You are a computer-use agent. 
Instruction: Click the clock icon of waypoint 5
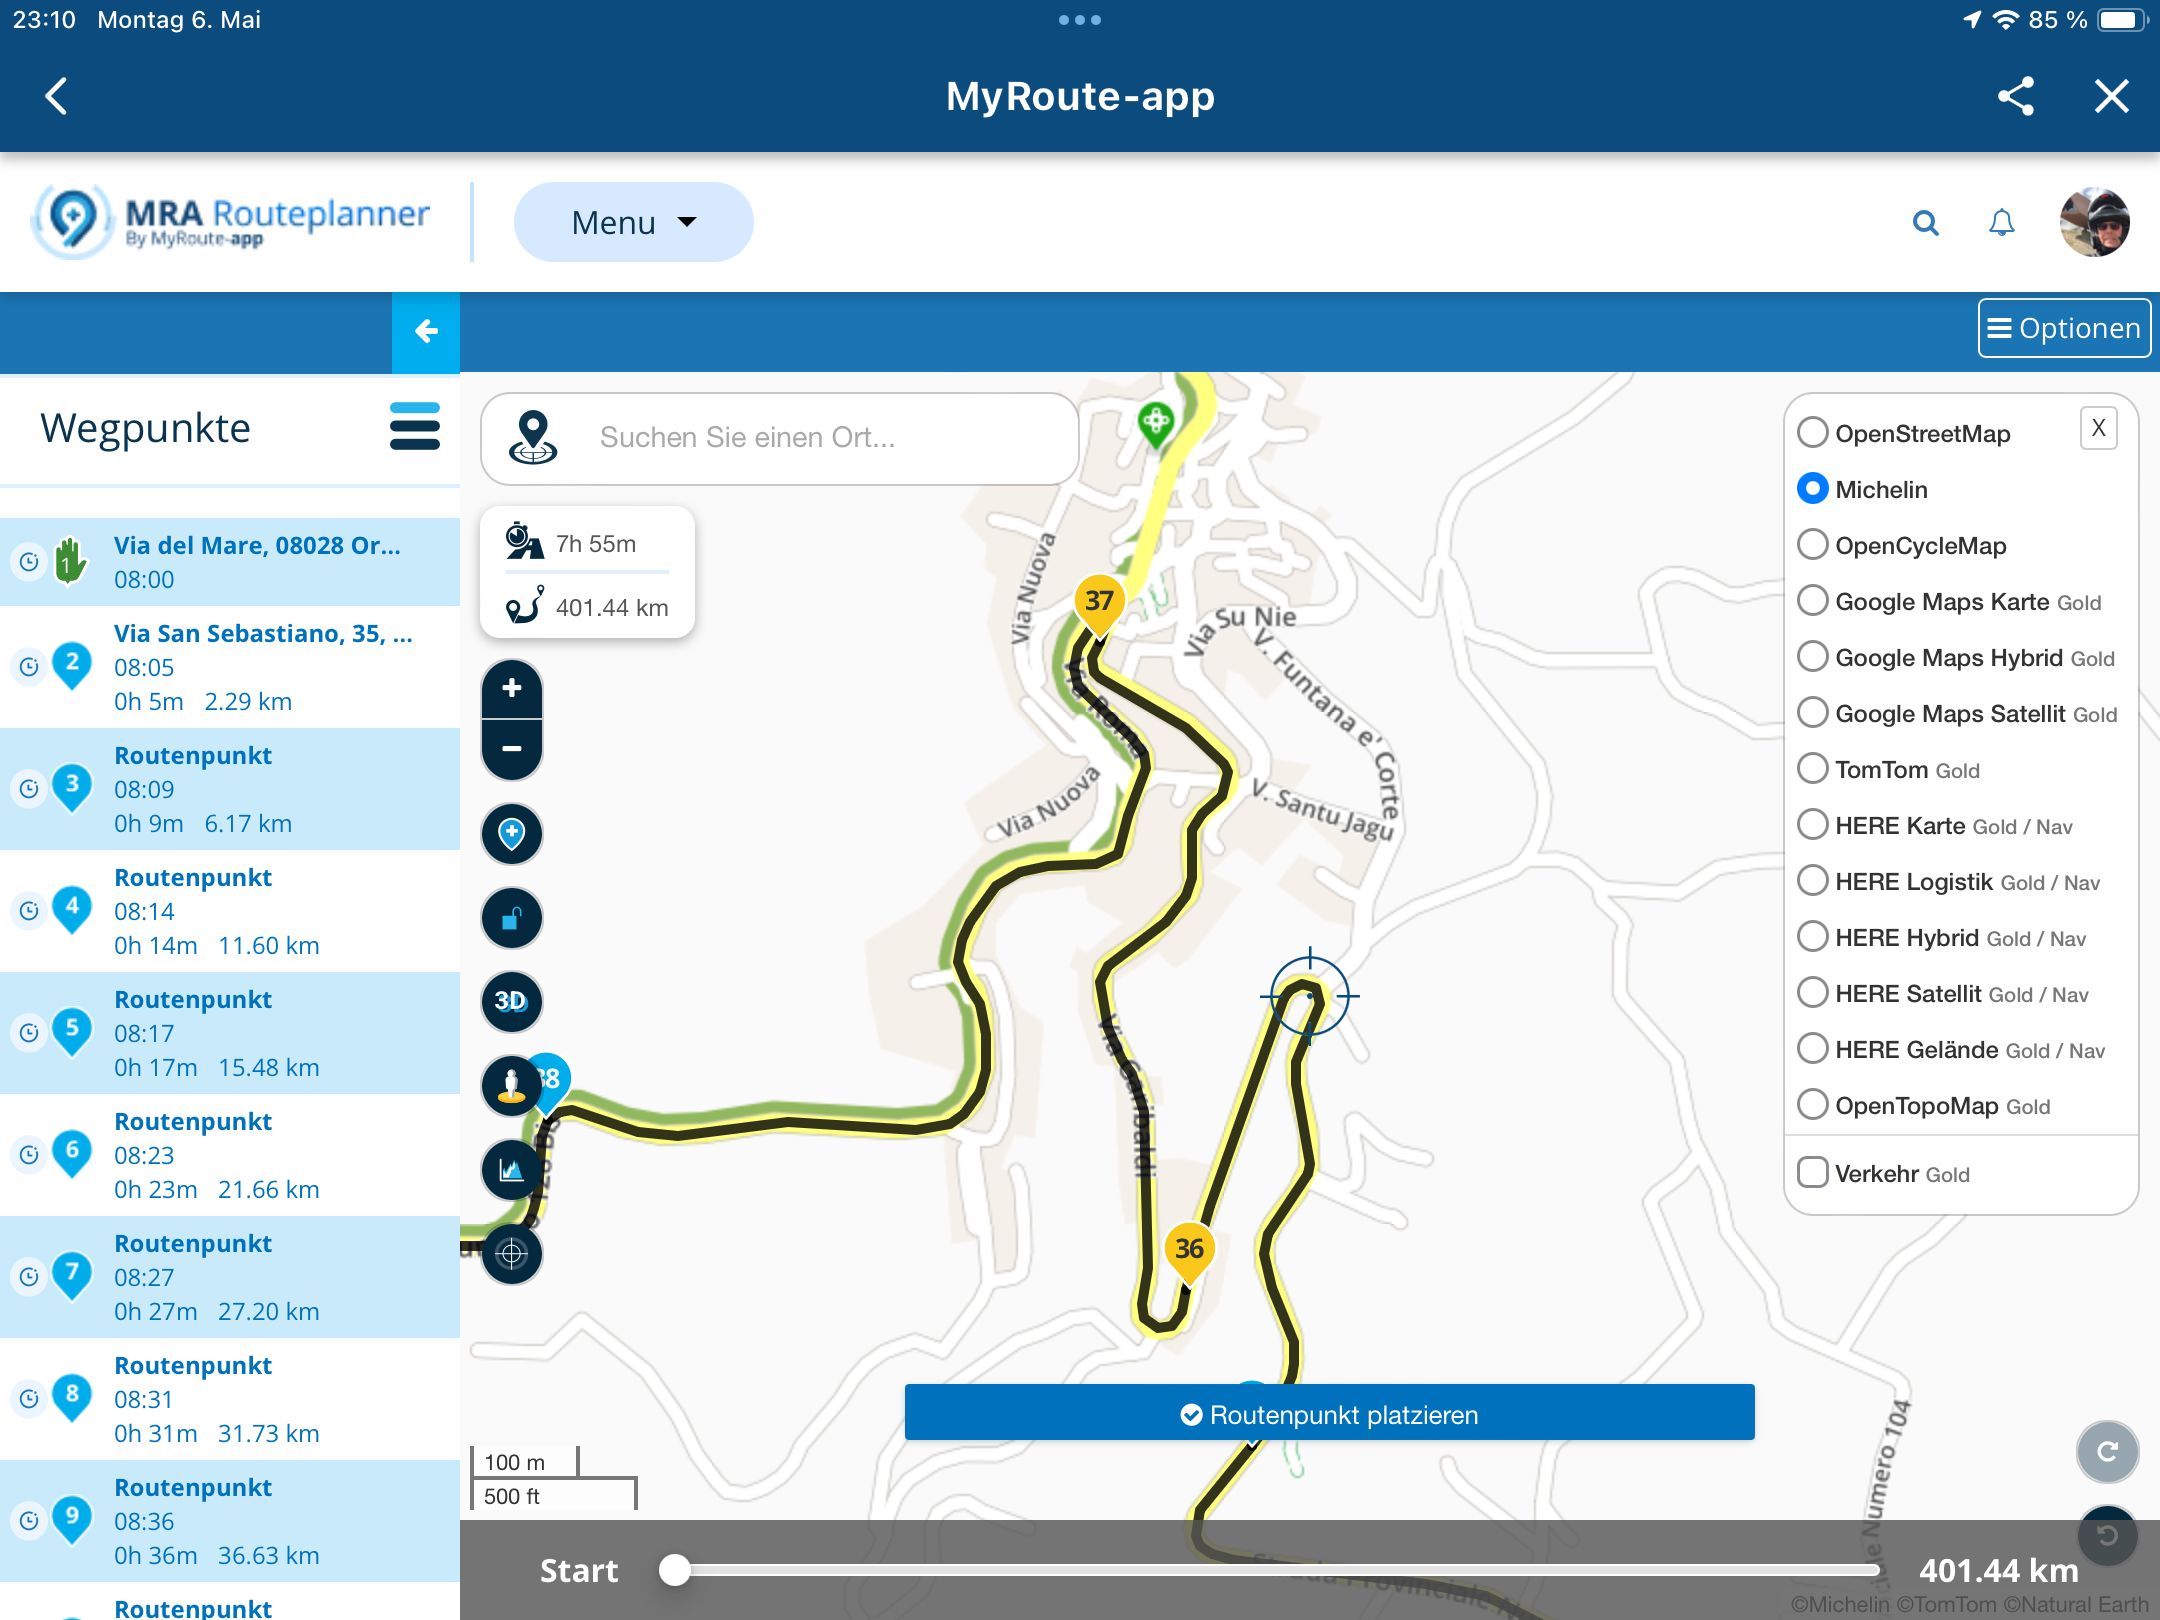[x=29, y=1032]
